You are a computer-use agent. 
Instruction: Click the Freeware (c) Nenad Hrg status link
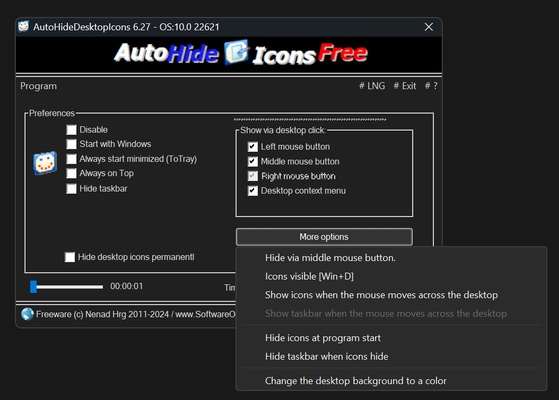click(x=135, y=314)
